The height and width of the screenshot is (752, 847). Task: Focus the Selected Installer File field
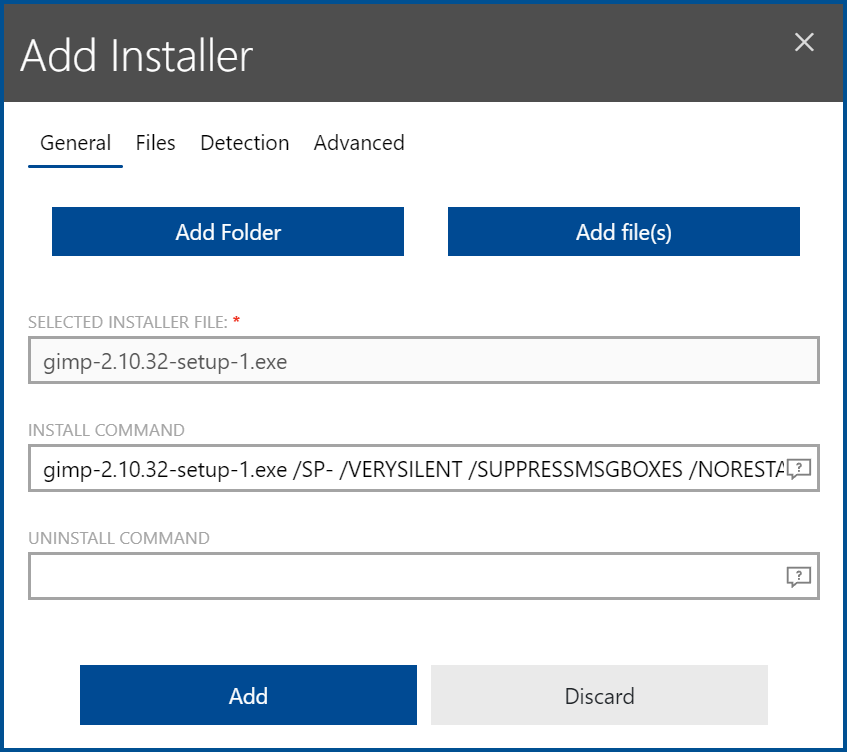424,360
